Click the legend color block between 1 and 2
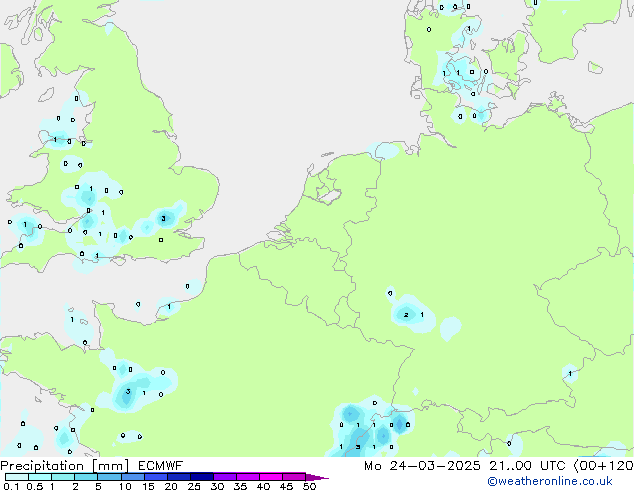The height and width of the screenshot is (490, 634). [x=63, y=477]
